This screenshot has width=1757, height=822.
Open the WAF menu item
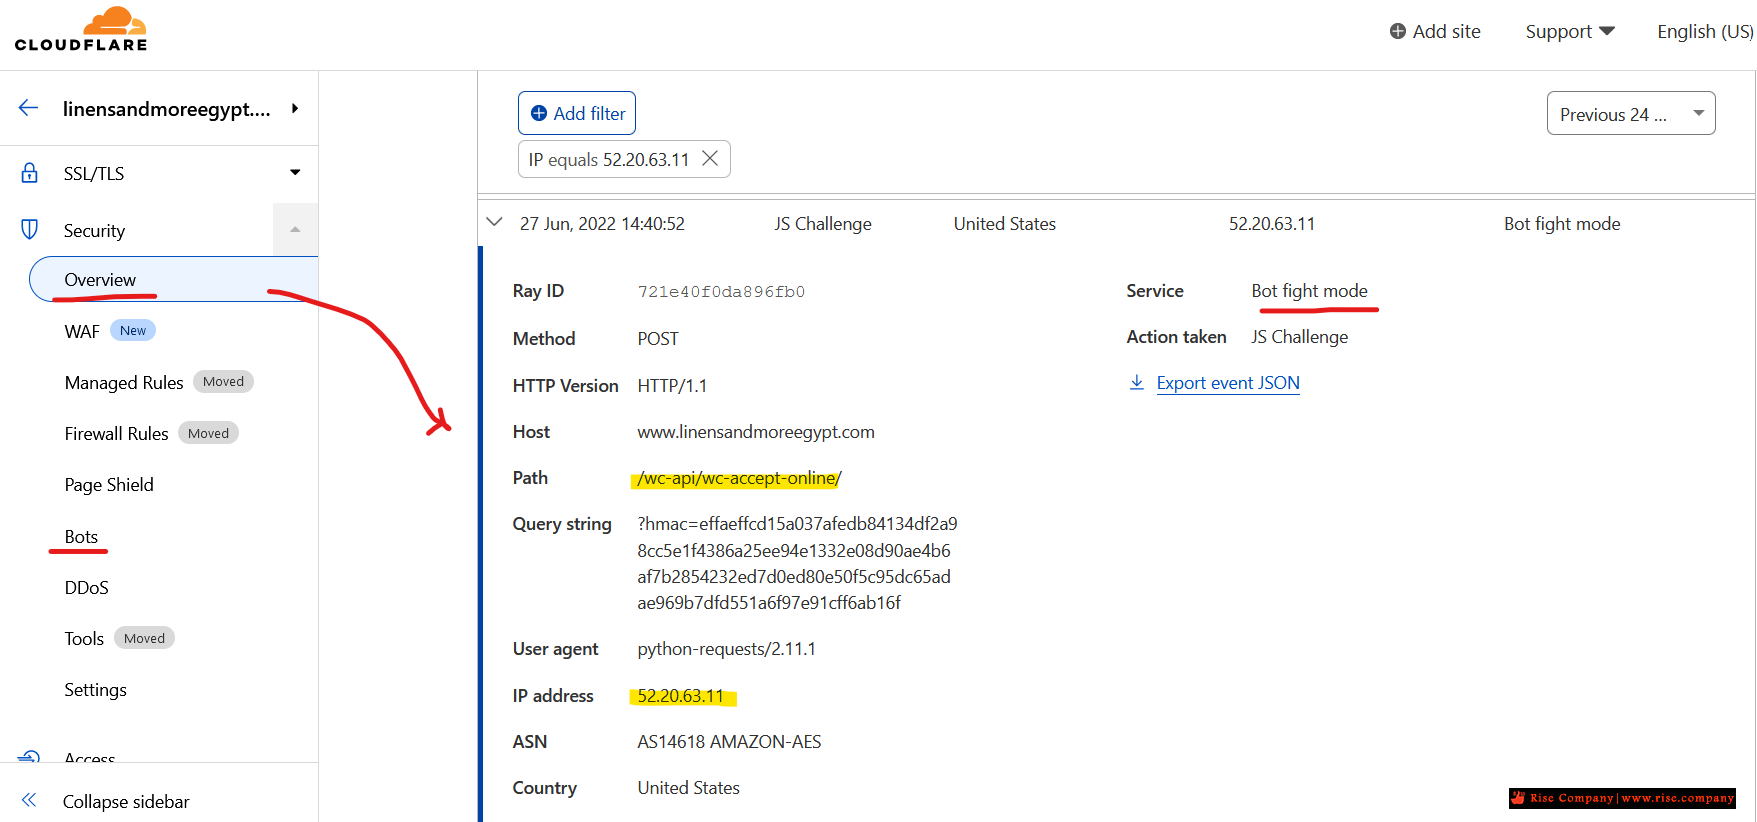[82, 331]
